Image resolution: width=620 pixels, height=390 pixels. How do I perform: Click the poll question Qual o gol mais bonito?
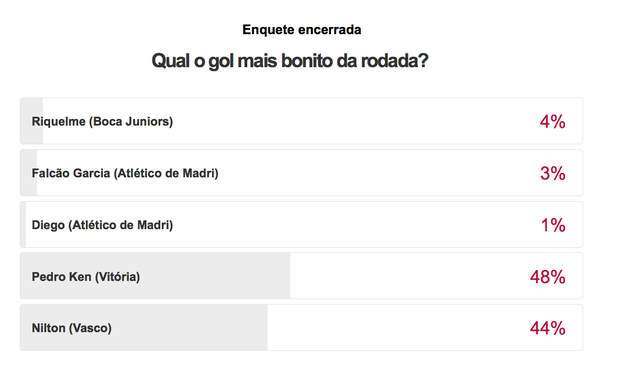(x=290, y=61)
